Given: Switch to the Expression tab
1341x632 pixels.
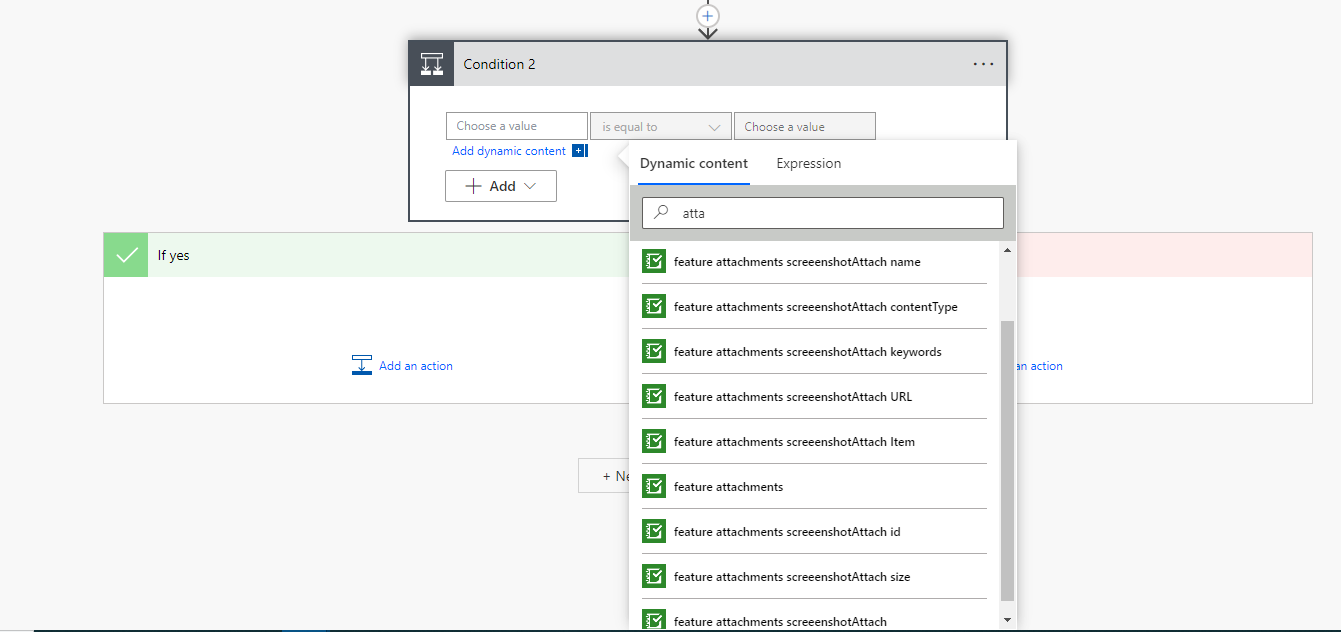Looking at the screenshot, I should point(808,163).
